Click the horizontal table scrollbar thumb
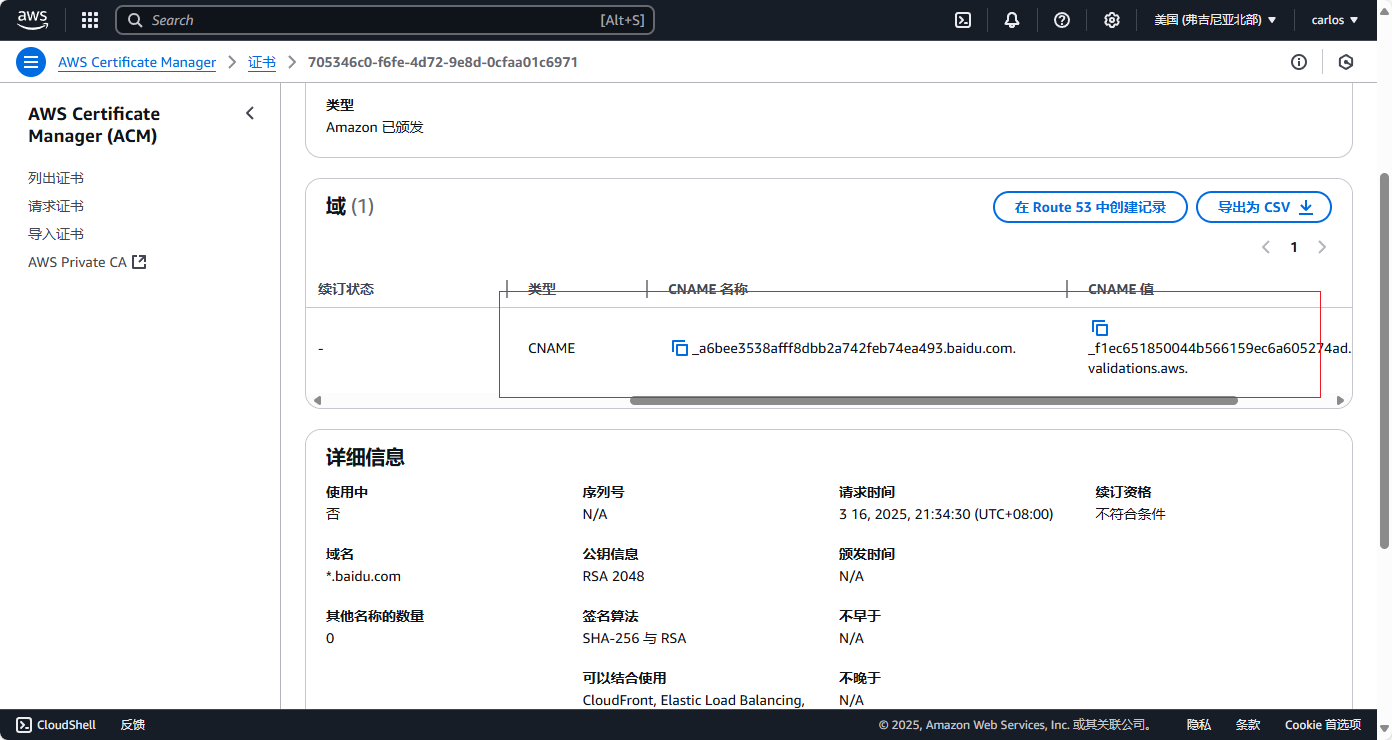The image size is (1392, 740). [x=934, y=400]
